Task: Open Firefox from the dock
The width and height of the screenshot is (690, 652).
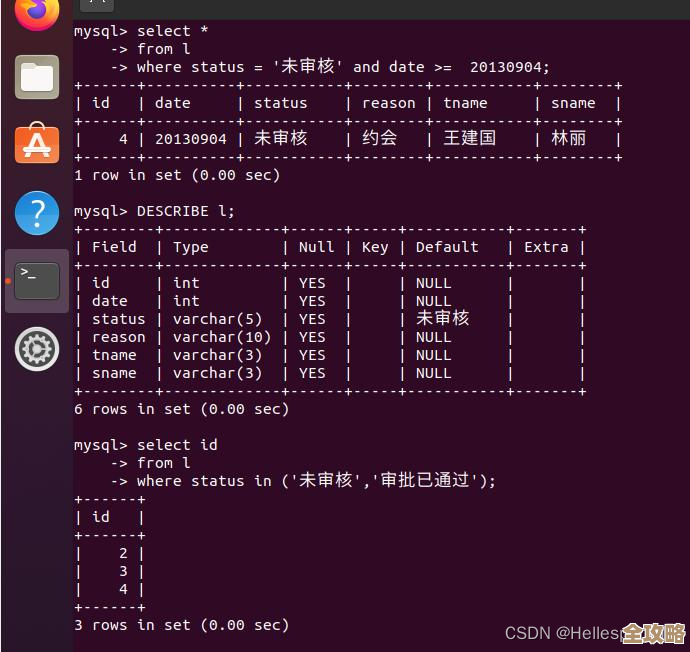Action: pos(37,12)
